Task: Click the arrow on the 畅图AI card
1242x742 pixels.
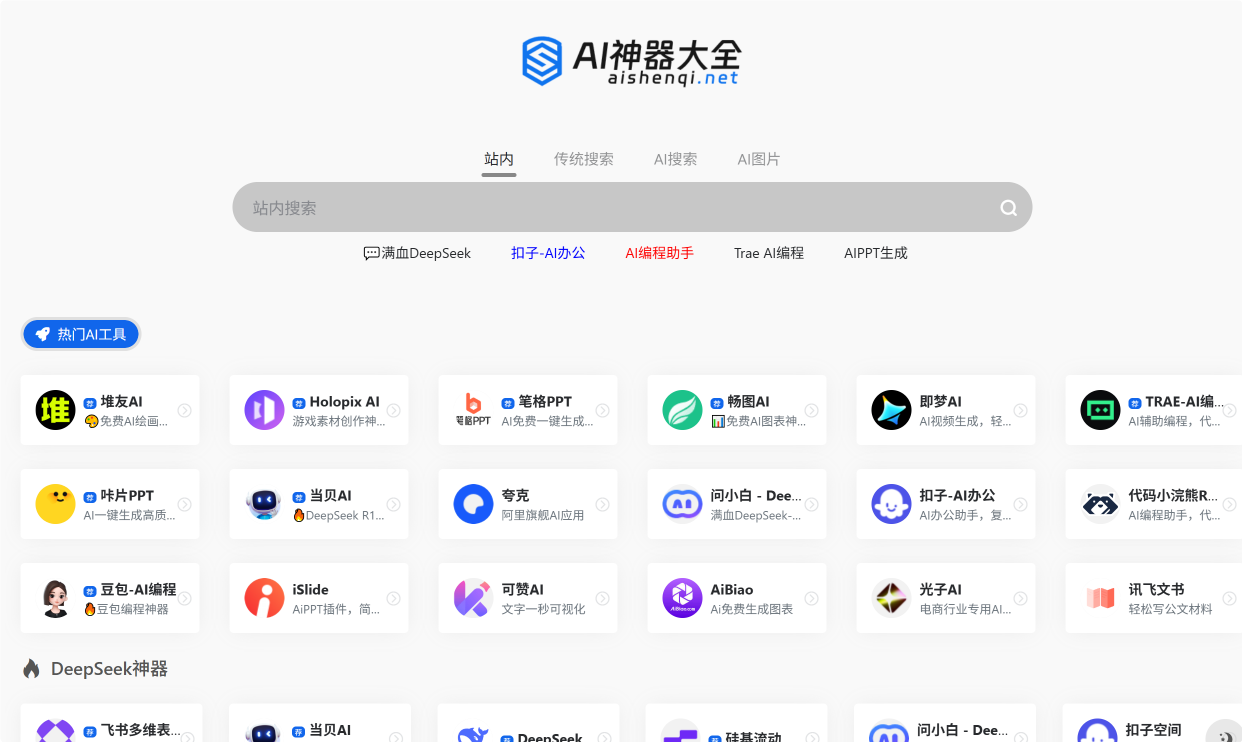Action: point(812,411)
